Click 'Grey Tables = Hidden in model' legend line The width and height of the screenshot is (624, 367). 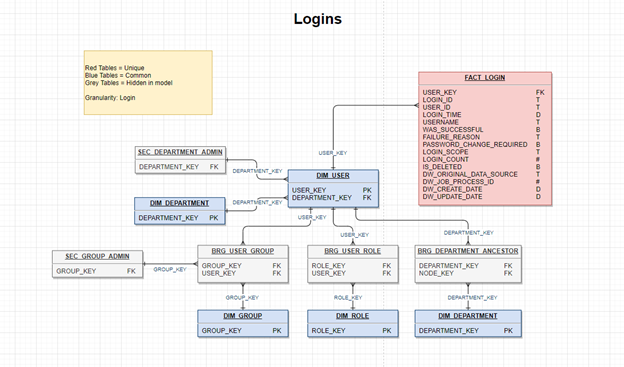click(129, 83)
